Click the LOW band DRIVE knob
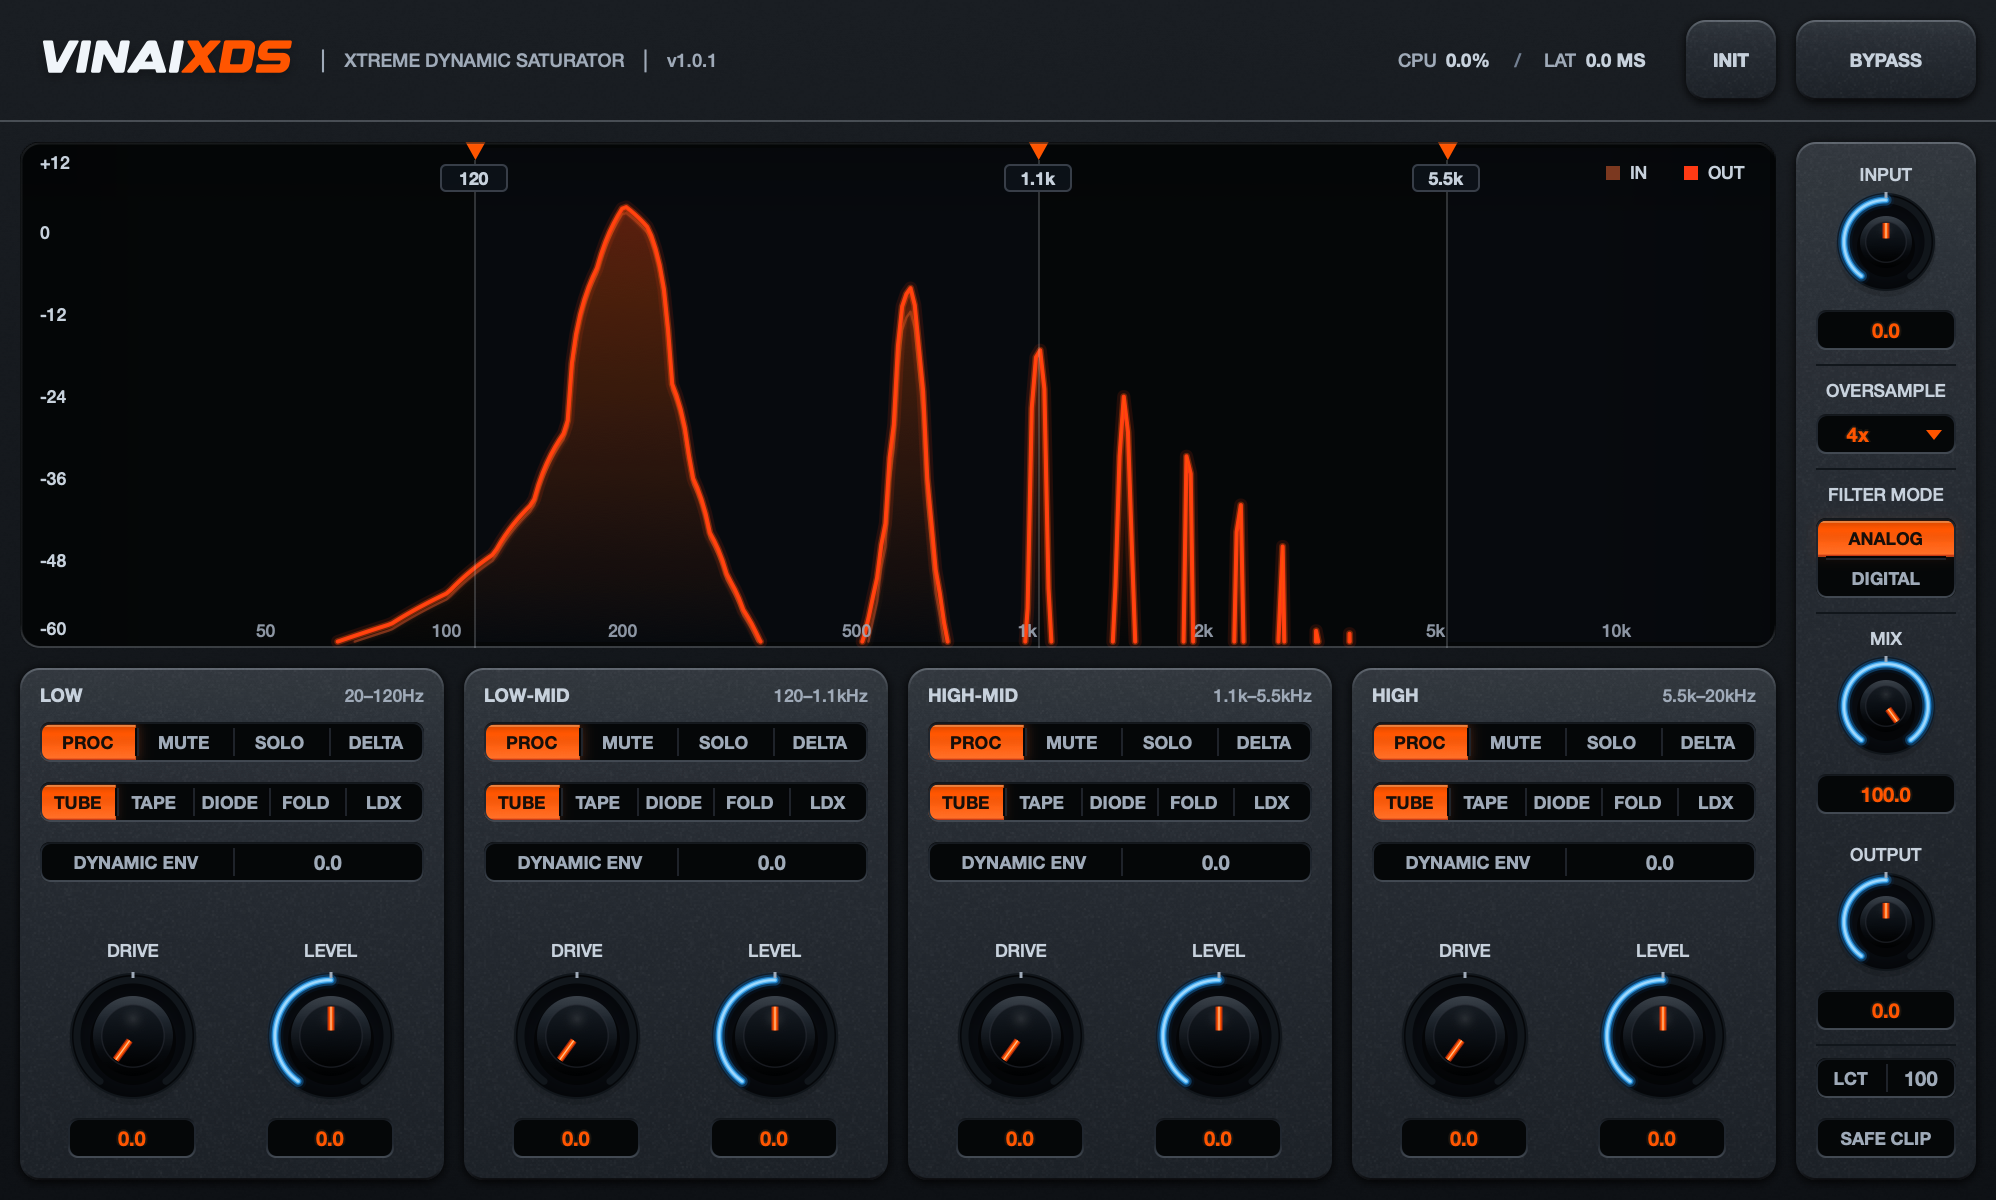Viewport: 1996px width, 1200px height. tap(133, 1036)
